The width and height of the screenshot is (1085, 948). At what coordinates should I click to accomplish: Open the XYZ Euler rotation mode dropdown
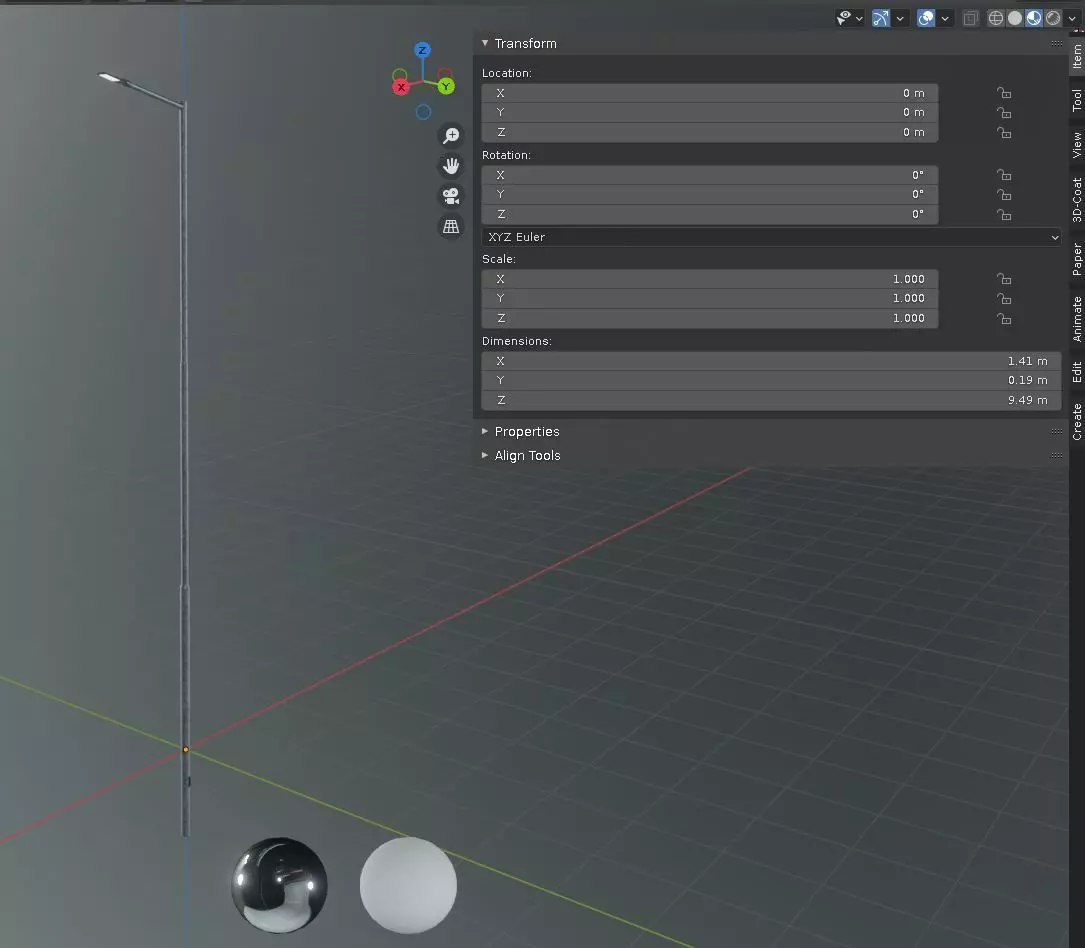coord(771,237)
